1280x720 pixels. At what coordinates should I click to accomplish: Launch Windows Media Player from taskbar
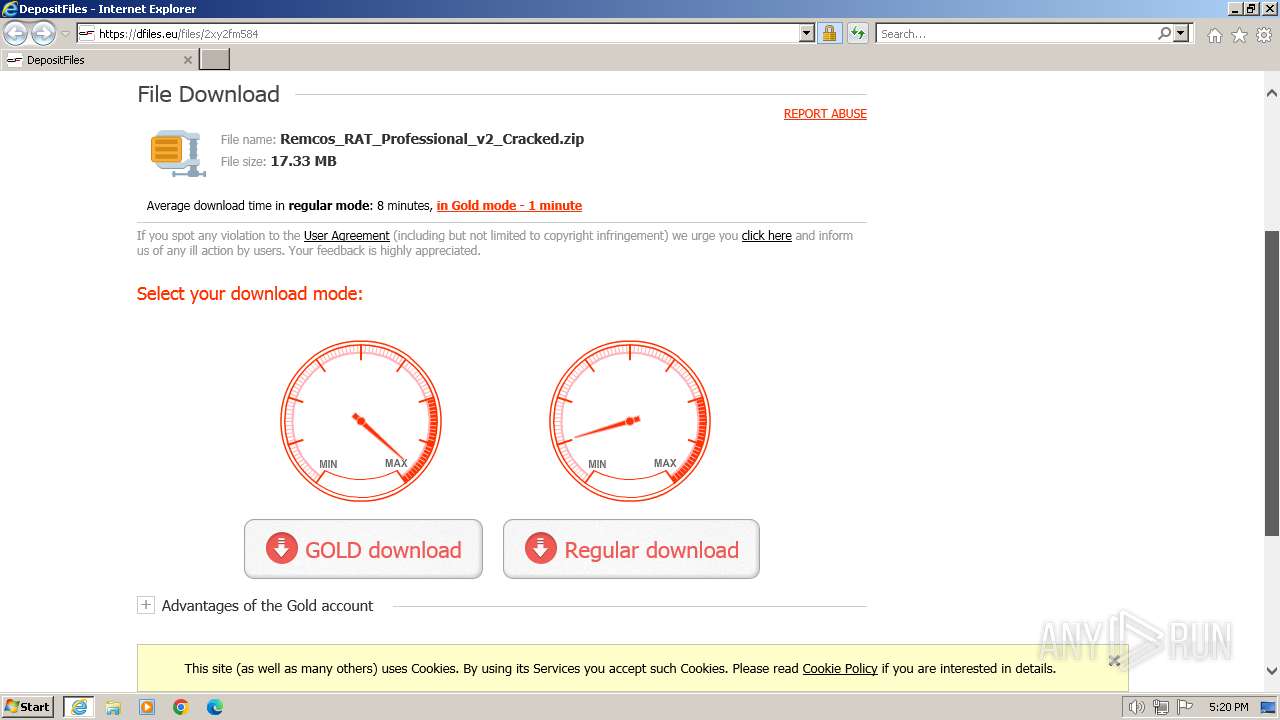[147, 707]
